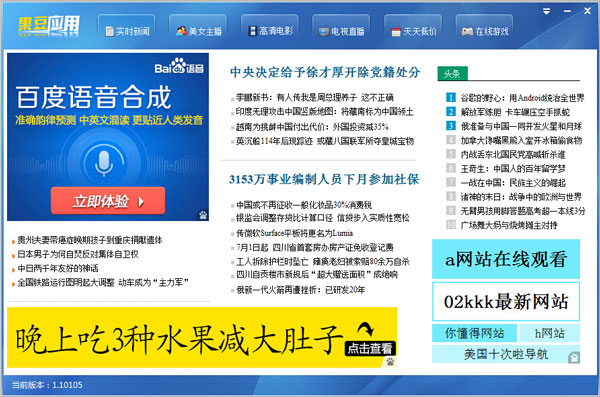
Task: Open news 工人拆除护栏时坠亡
Action: (x=323, y=262)
